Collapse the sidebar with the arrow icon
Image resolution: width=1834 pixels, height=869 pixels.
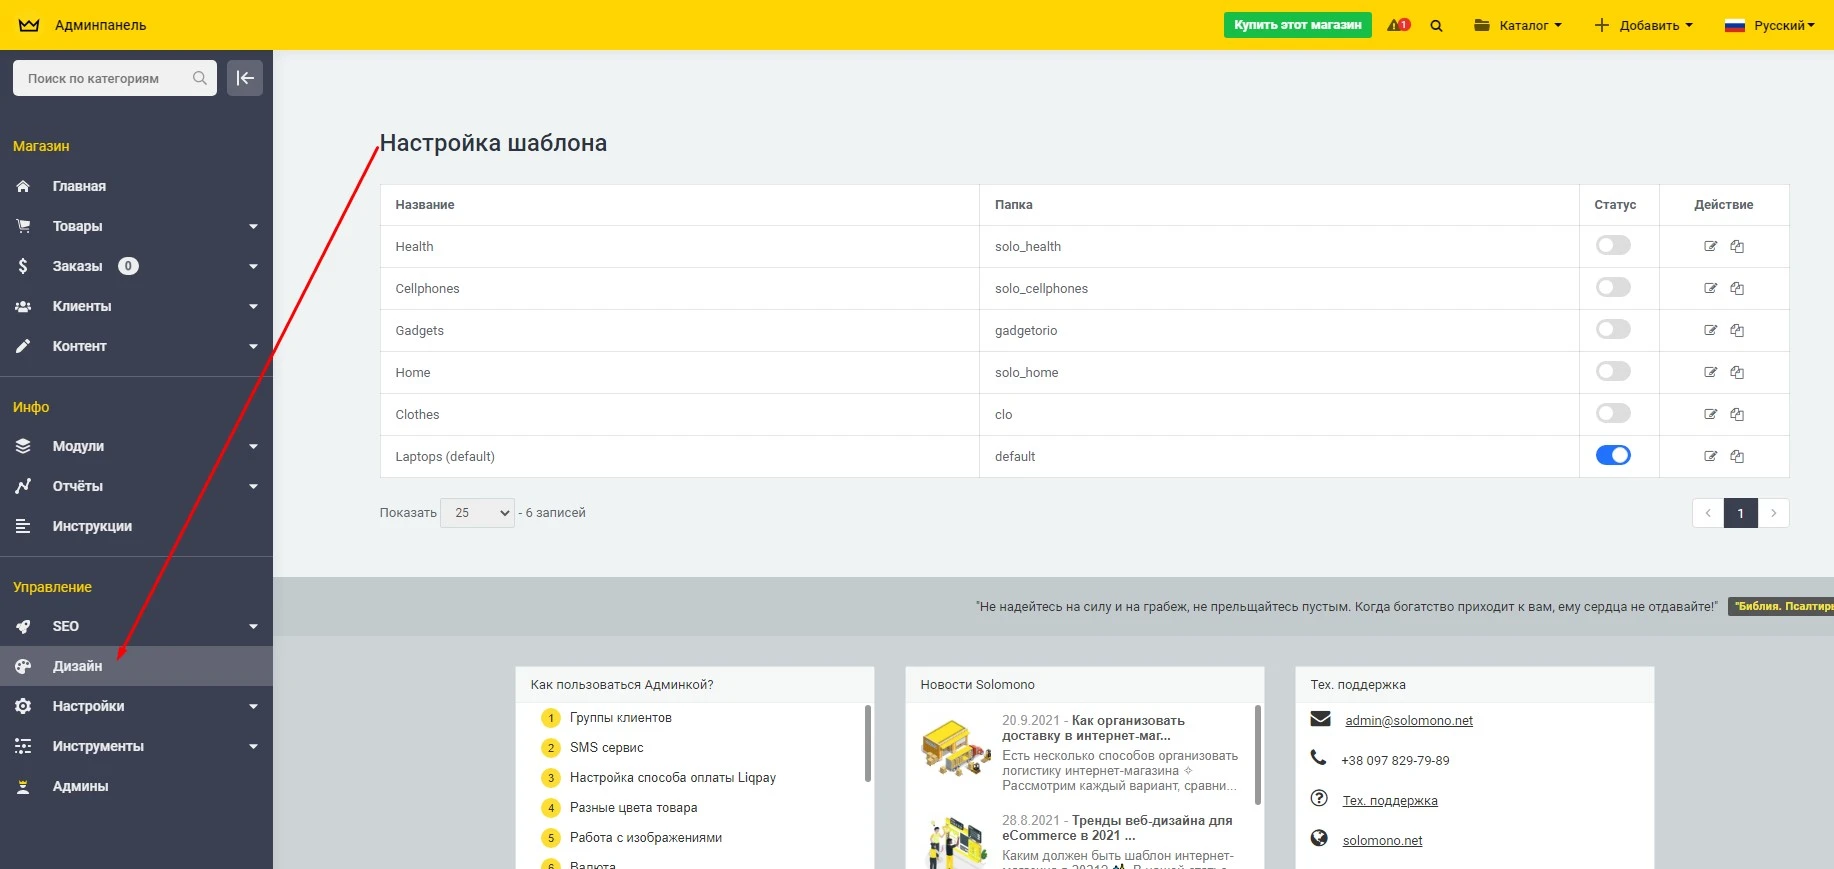[245, 78]
